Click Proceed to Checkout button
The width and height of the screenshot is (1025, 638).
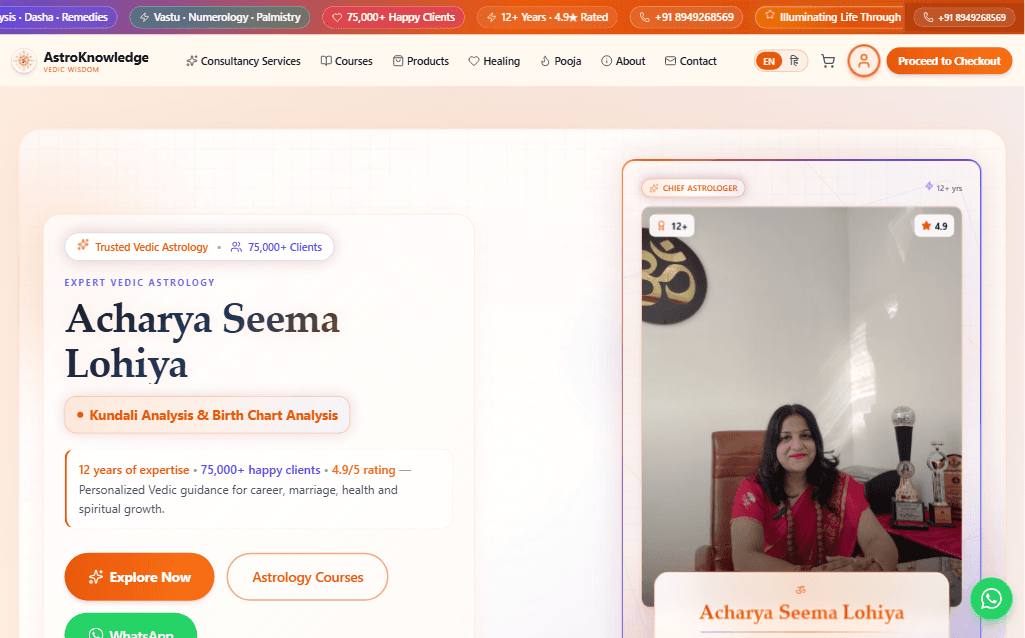[949, 61]
